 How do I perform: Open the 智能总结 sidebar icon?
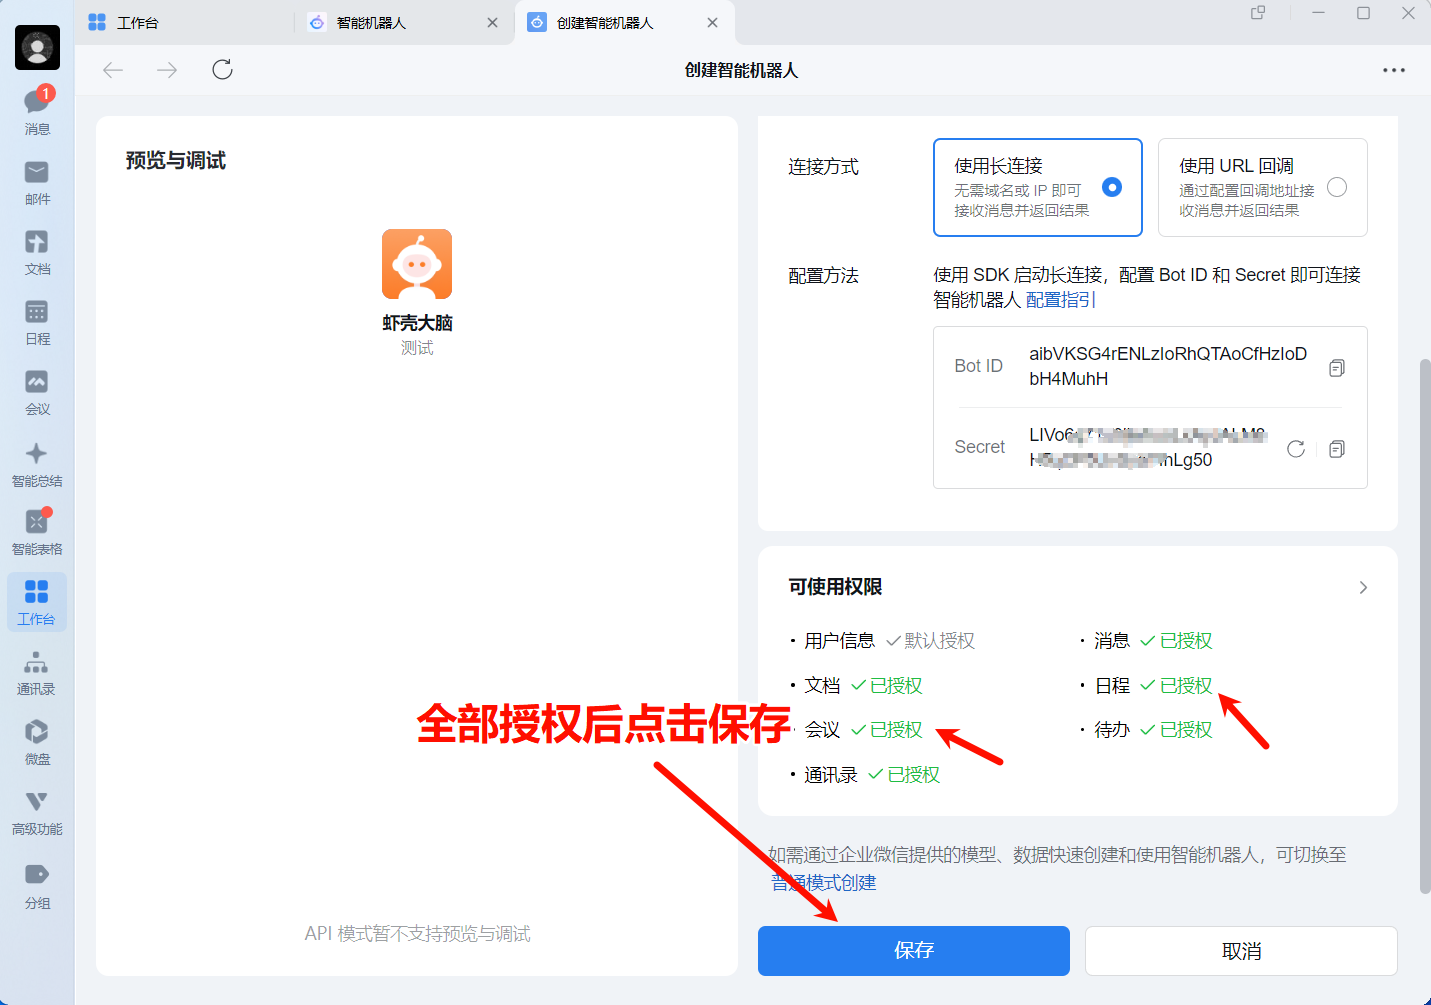point(37,464)
